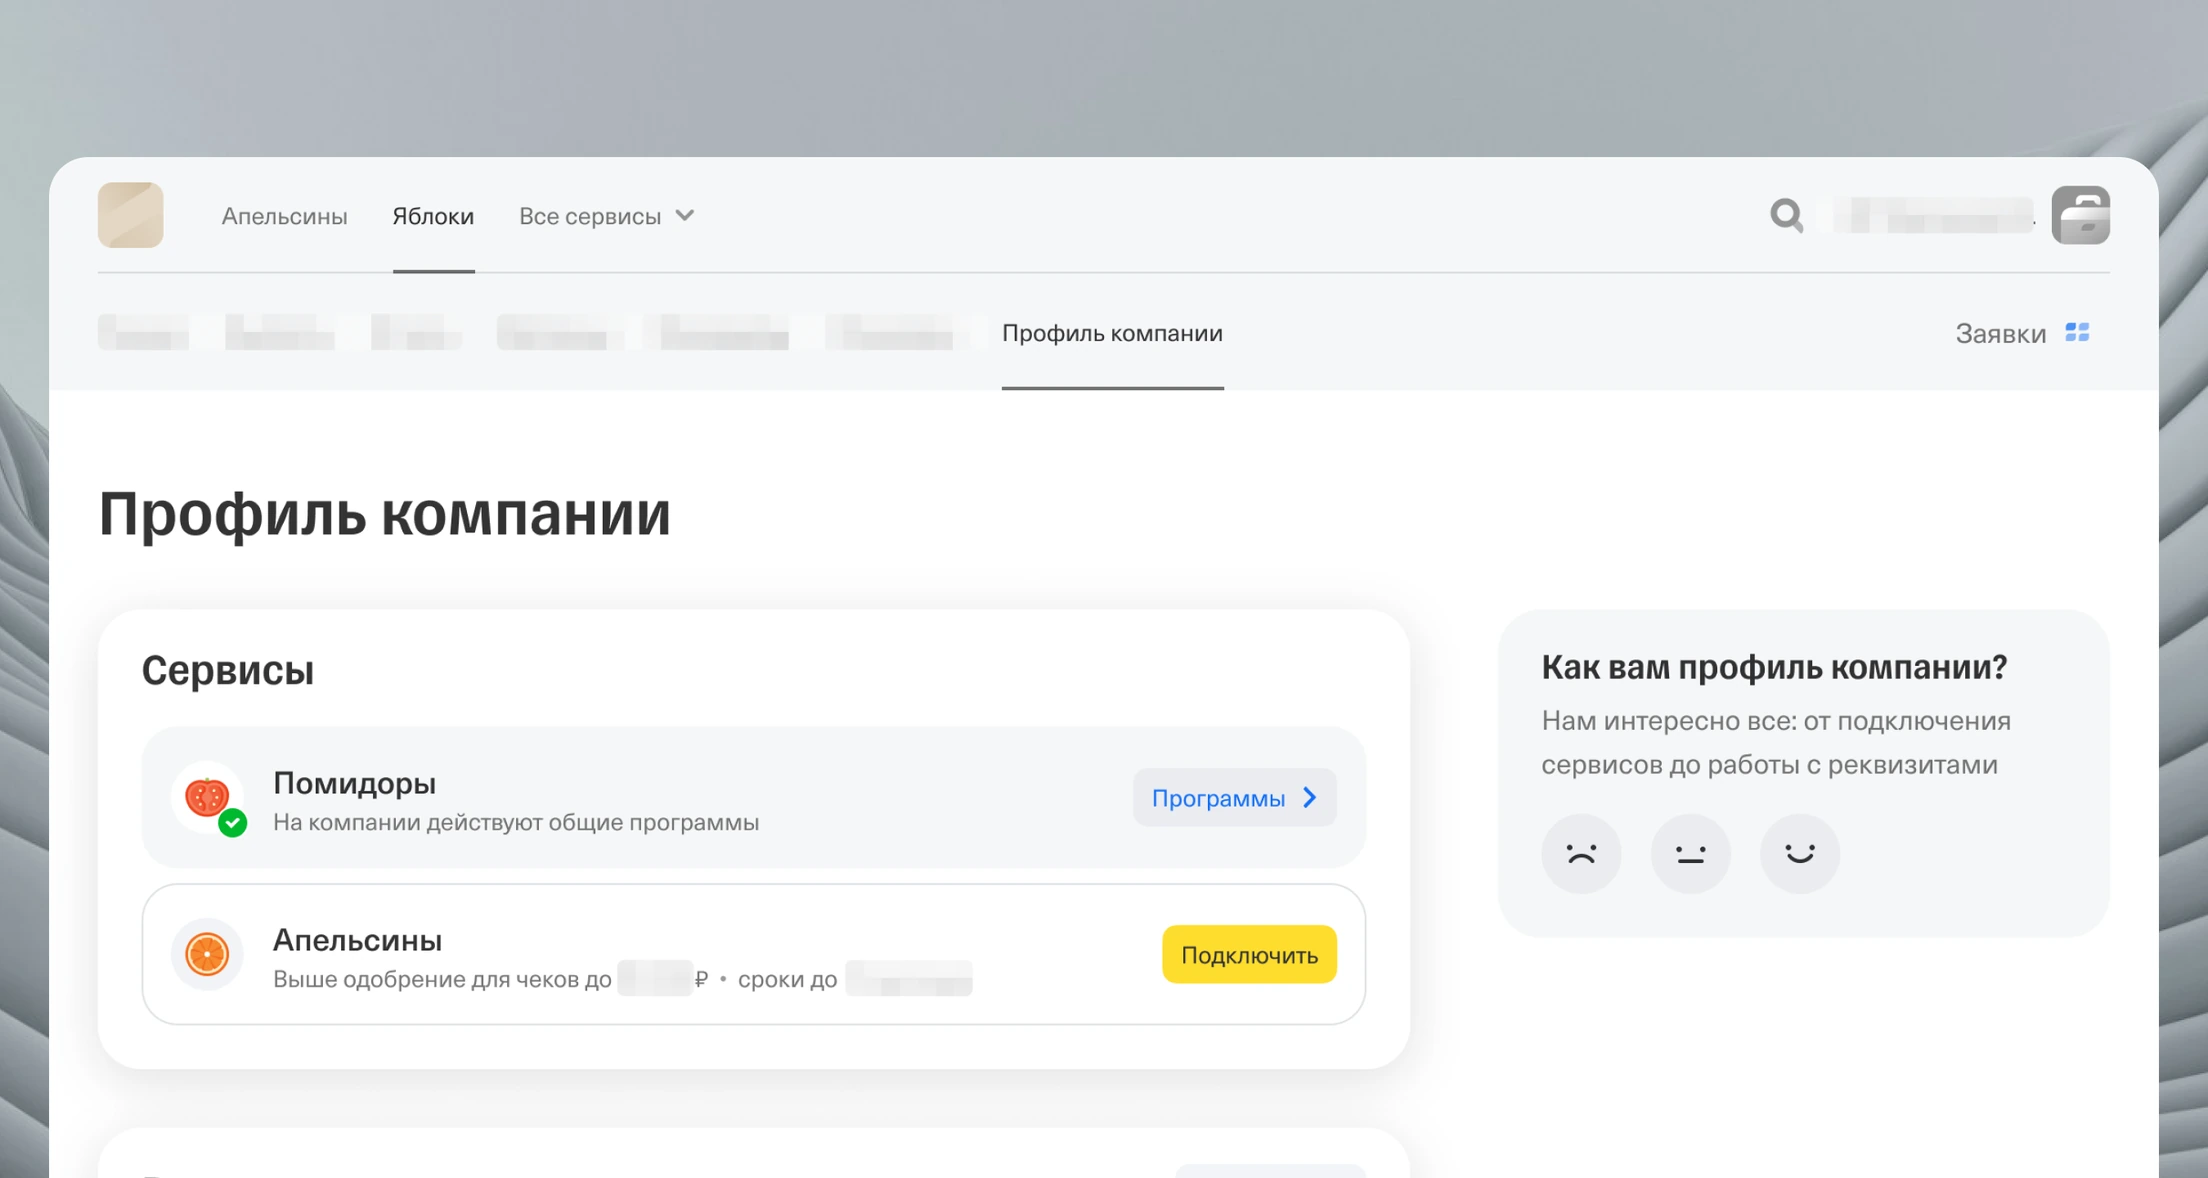This screenshot has height=1178, width=2208.
Task: Click the 'Как вам профиль компании?' heading
Action: pyautogui.click(x=1774, y=667)
